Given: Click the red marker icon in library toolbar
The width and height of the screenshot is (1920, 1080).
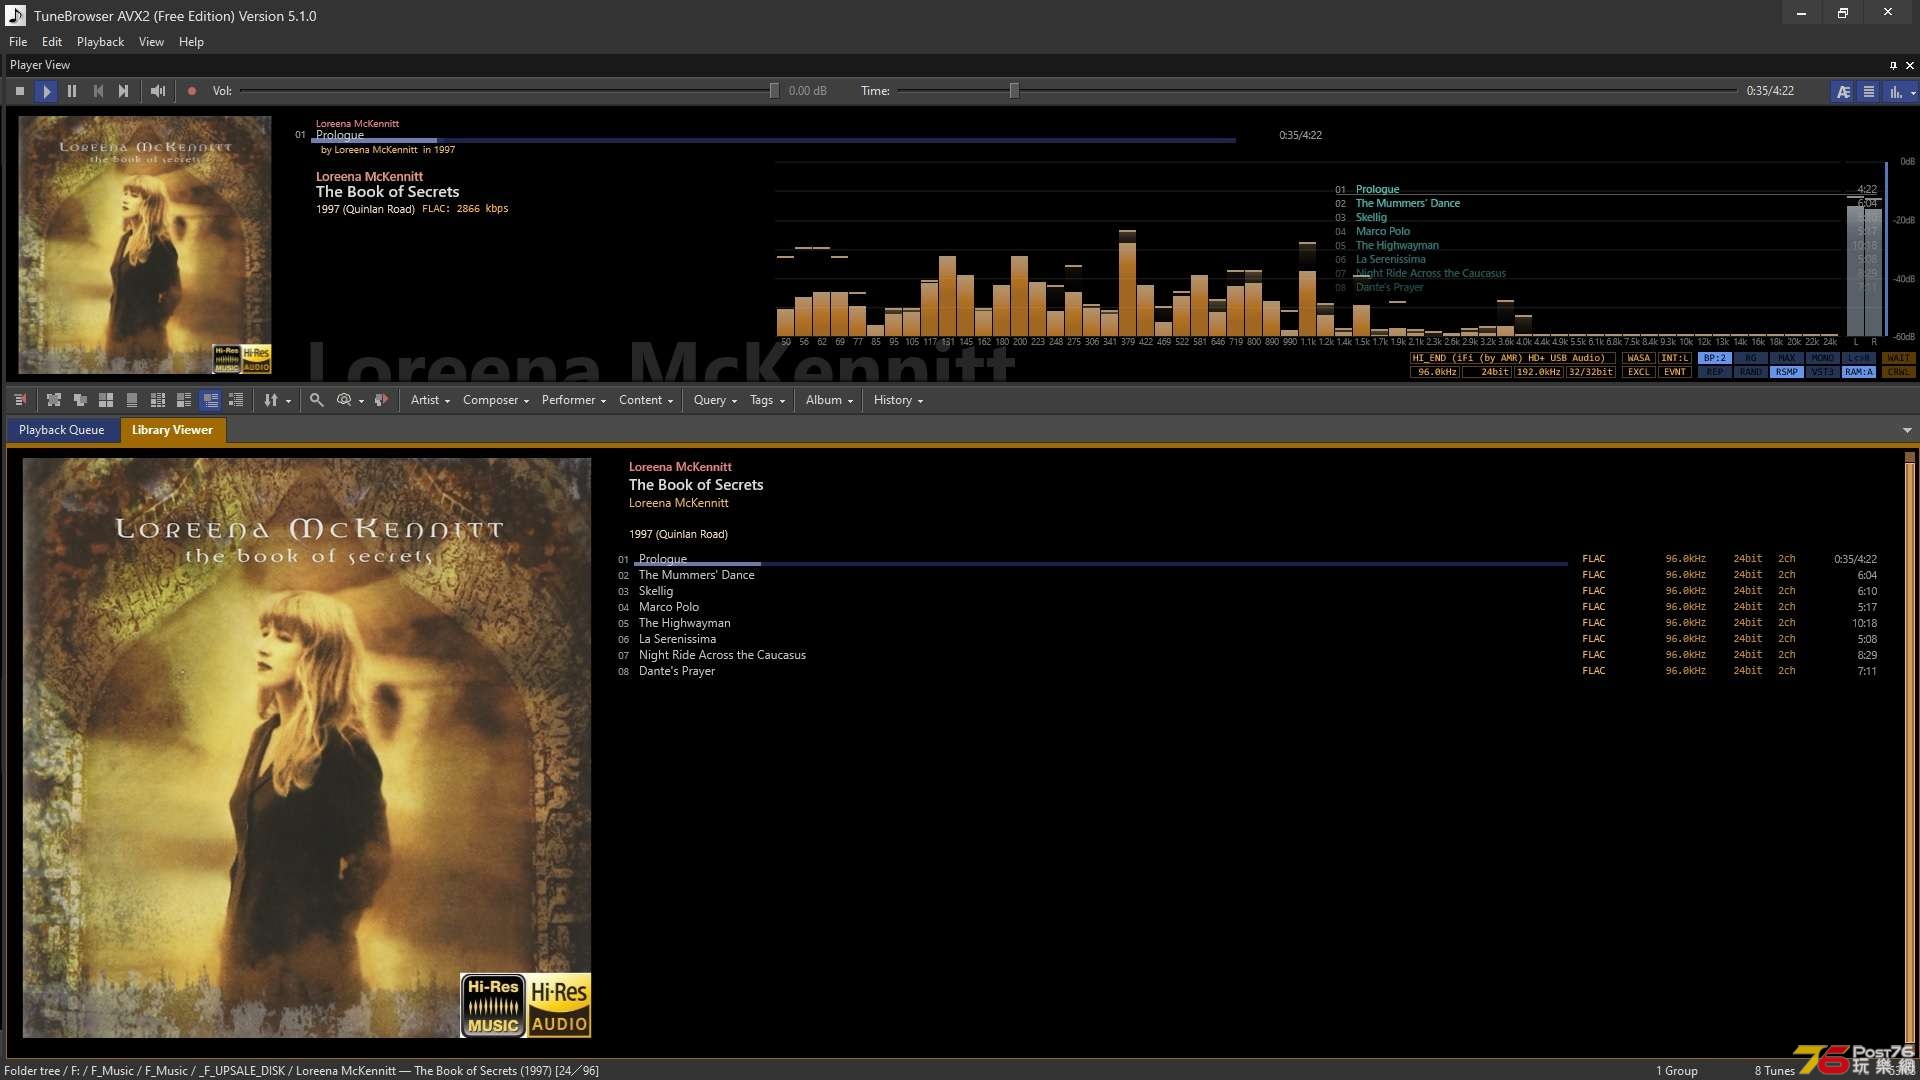Looking at the screenshot, I should [381, 400].
